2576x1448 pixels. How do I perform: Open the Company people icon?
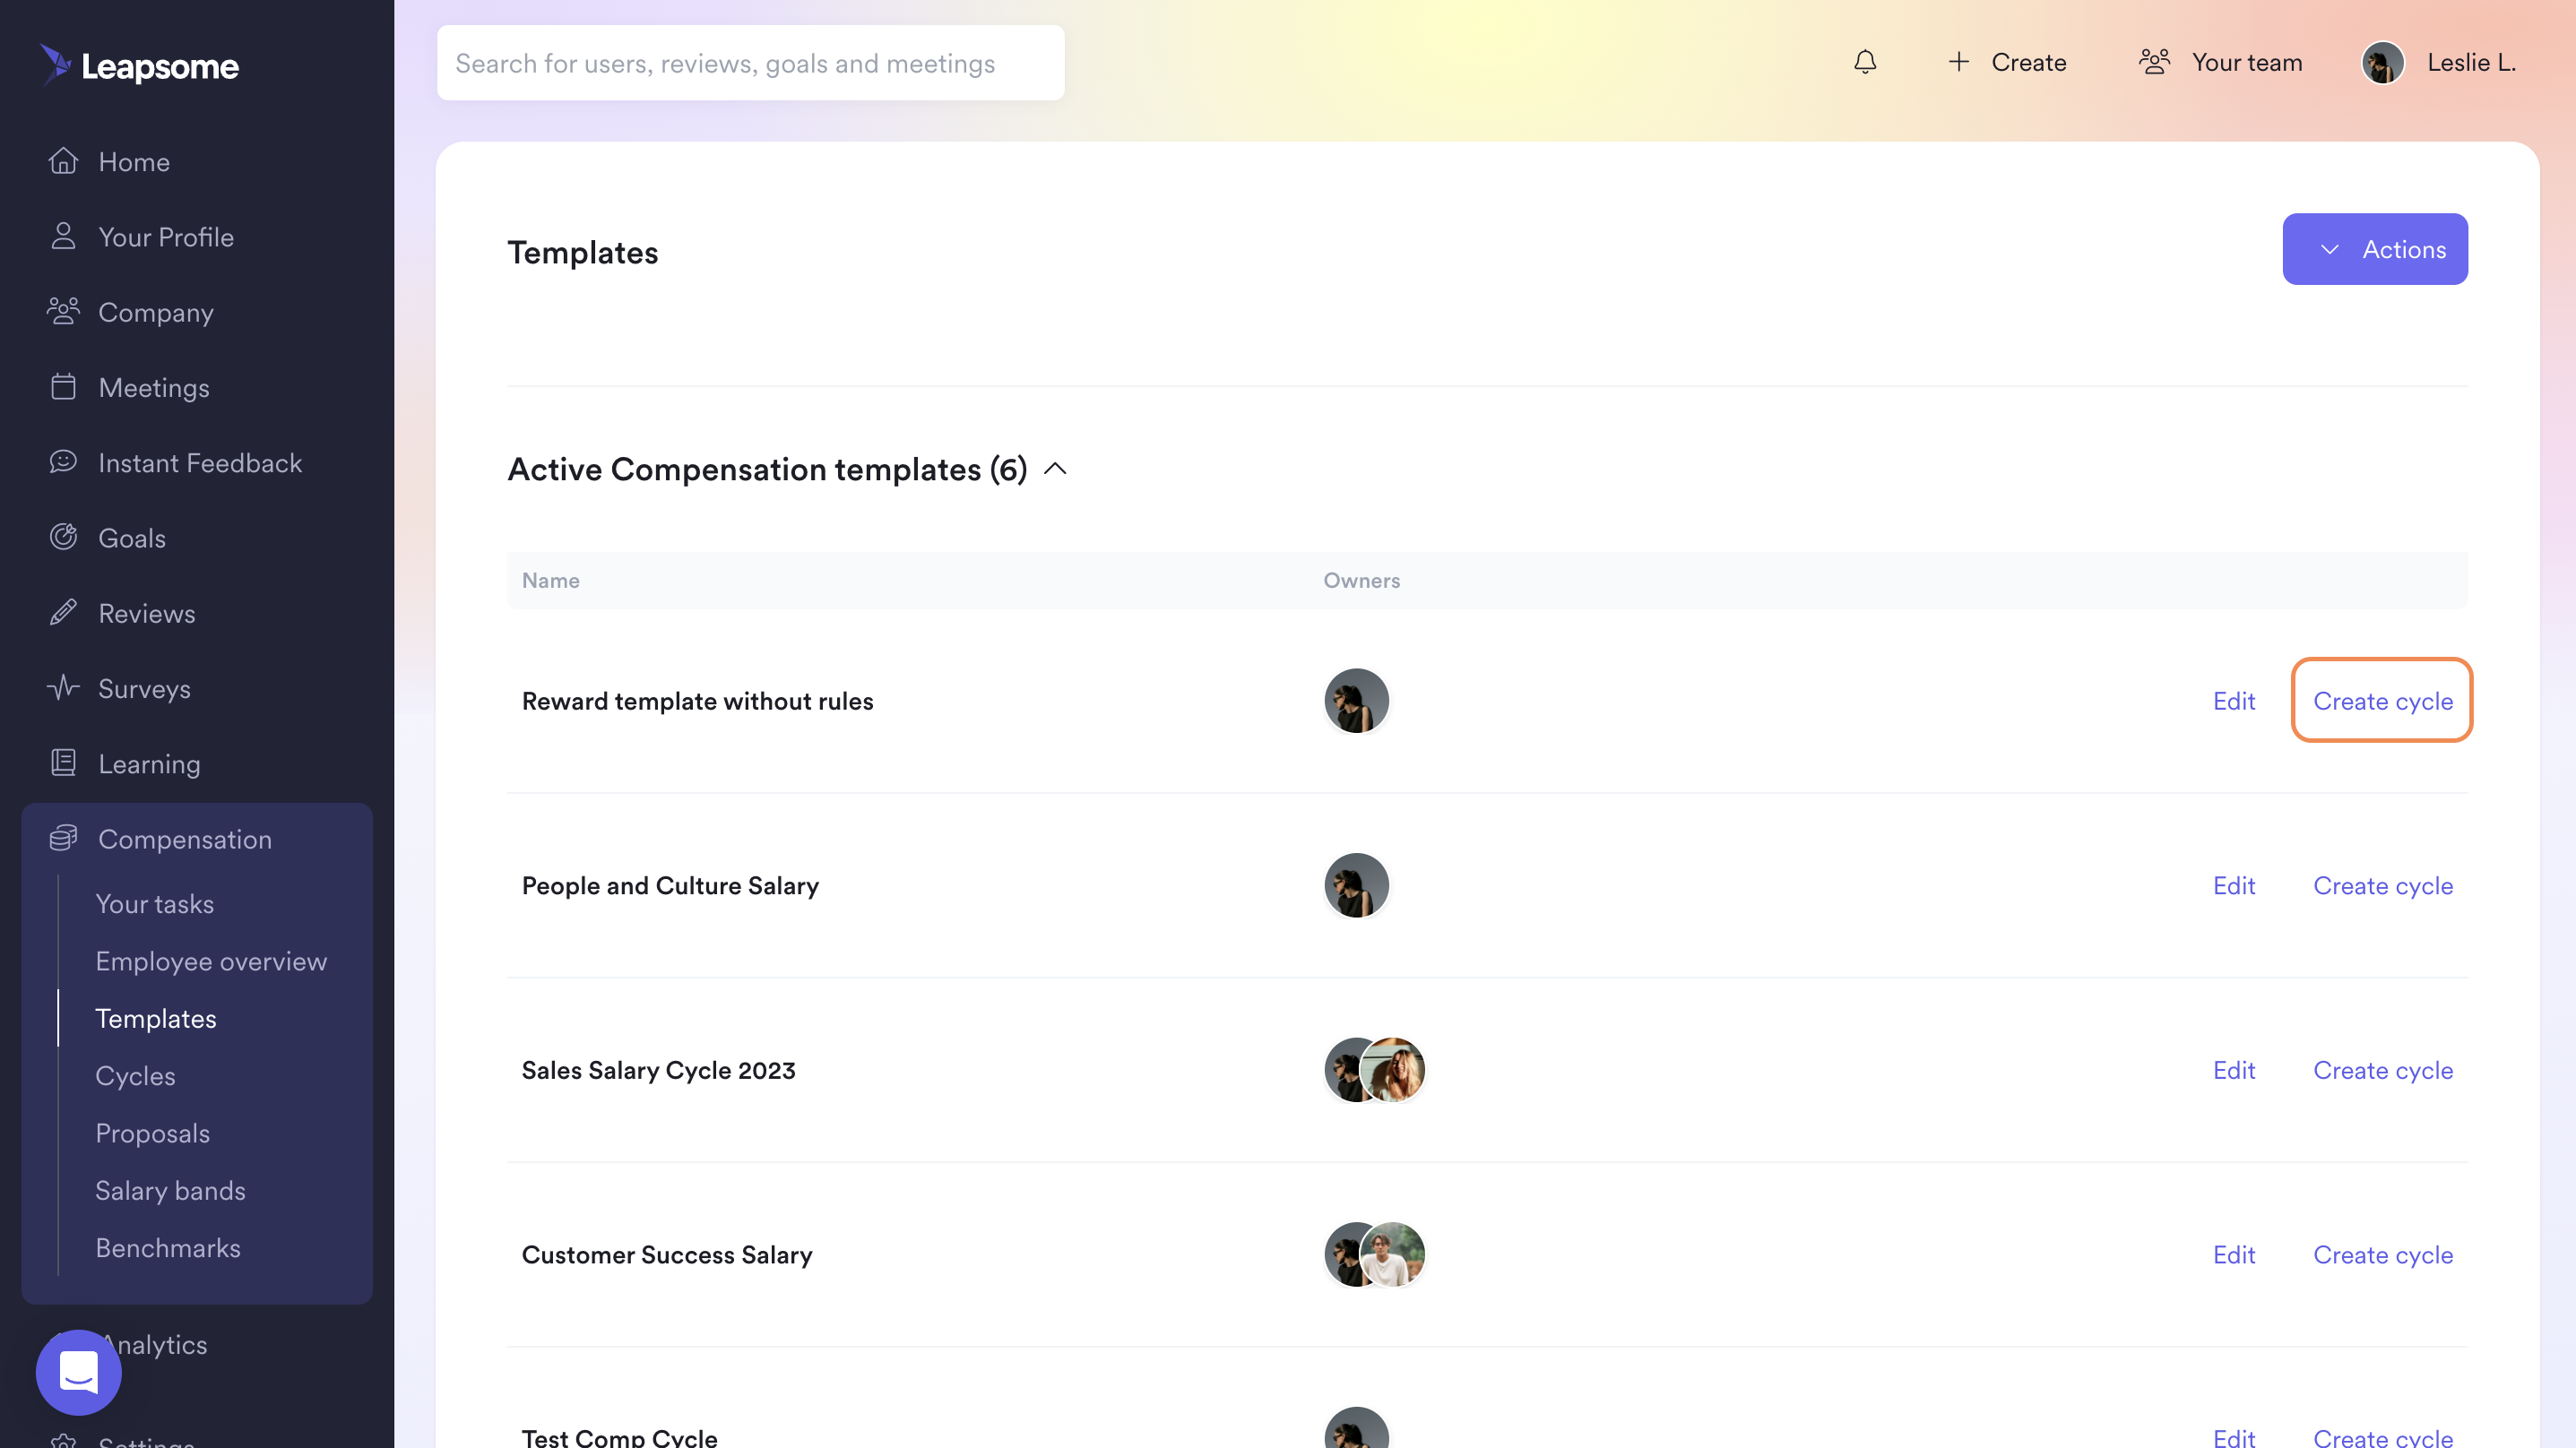pyautogui.click(x=63, y=312)
